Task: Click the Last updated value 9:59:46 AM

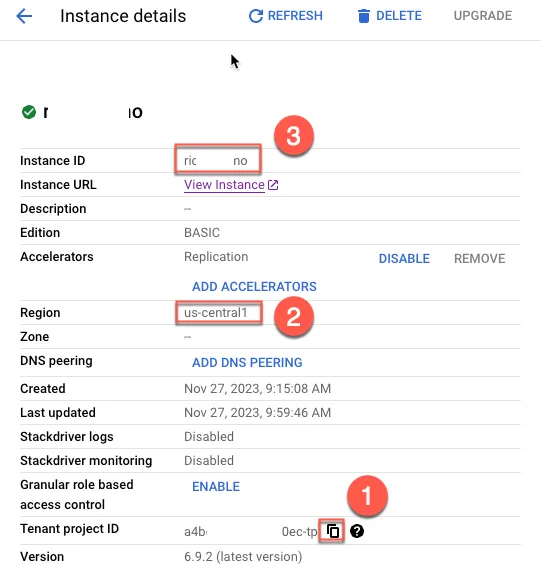Action: click(x=298, y=413)
